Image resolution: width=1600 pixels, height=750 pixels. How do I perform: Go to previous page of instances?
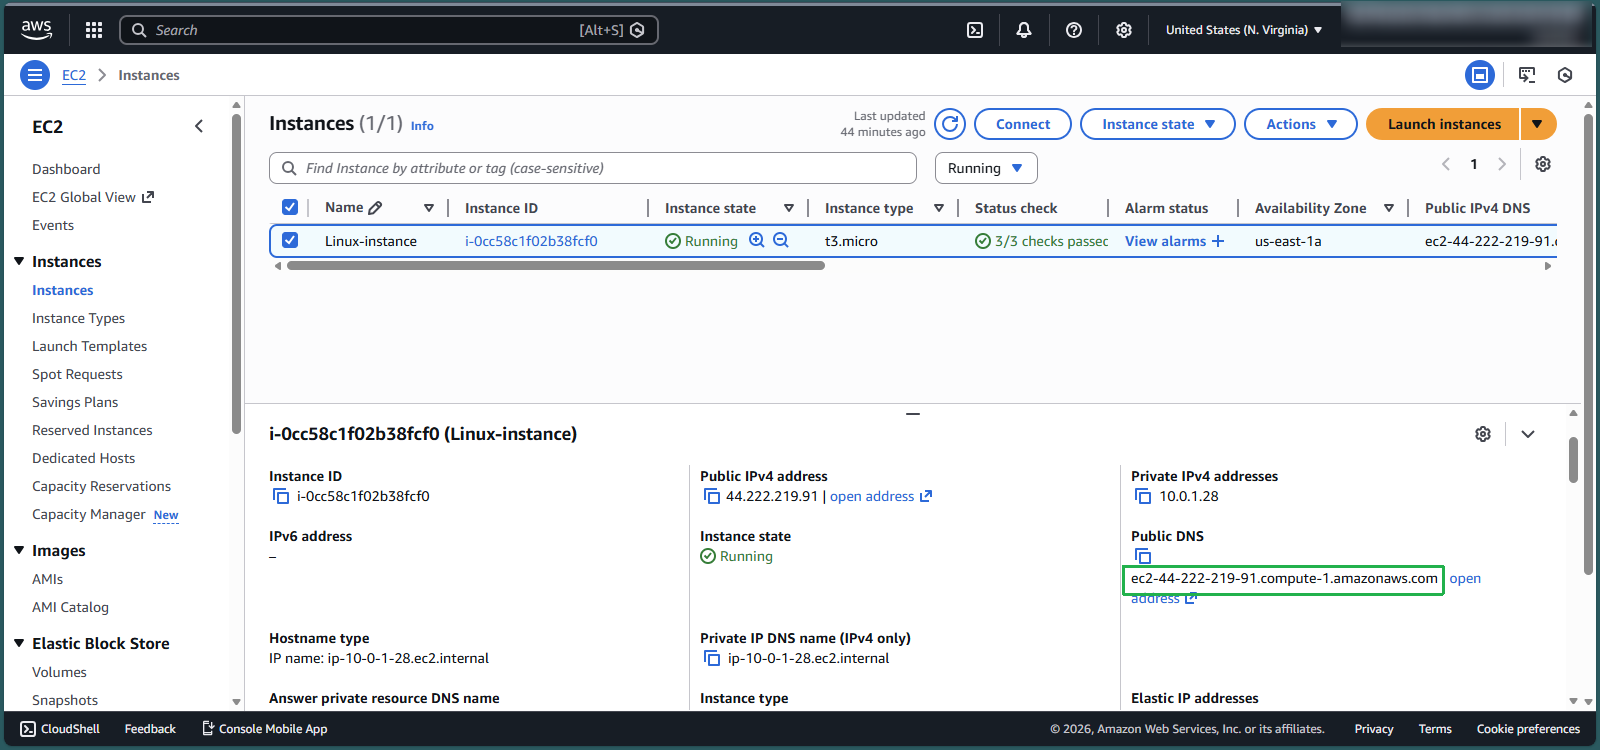coord(1446,164)
